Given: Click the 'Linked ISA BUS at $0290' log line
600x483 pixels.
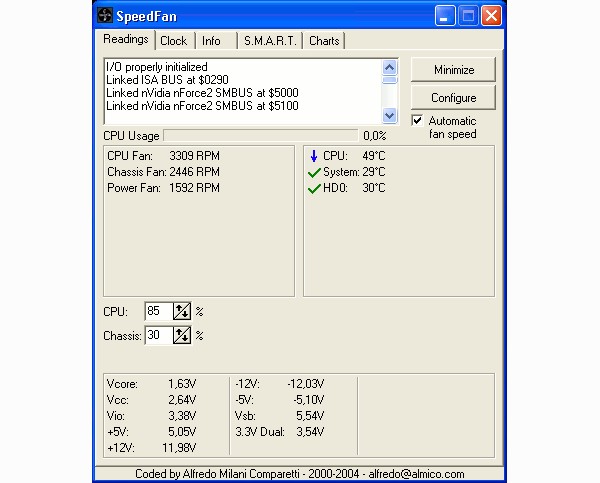Looking at the screenshot, I should click(167, 80).
